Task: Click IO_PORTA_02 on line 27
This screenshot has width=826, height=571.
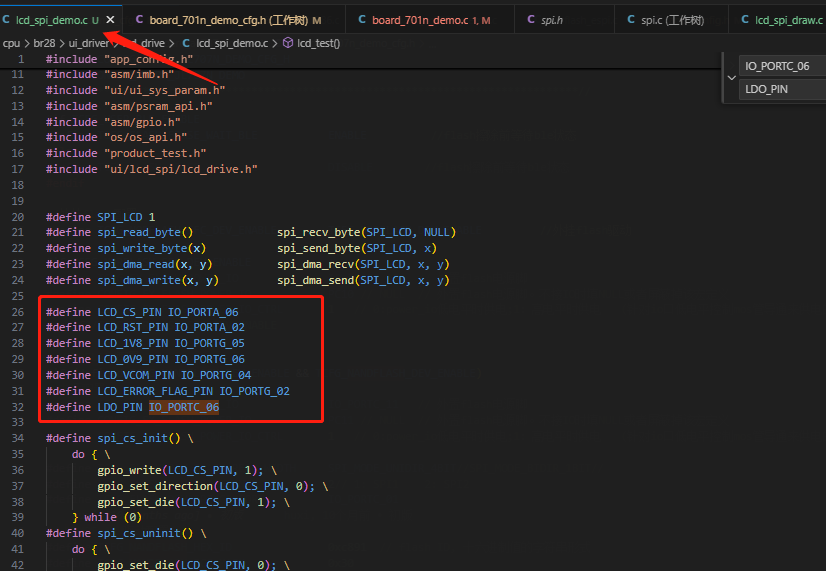Action: coord(210,327)
